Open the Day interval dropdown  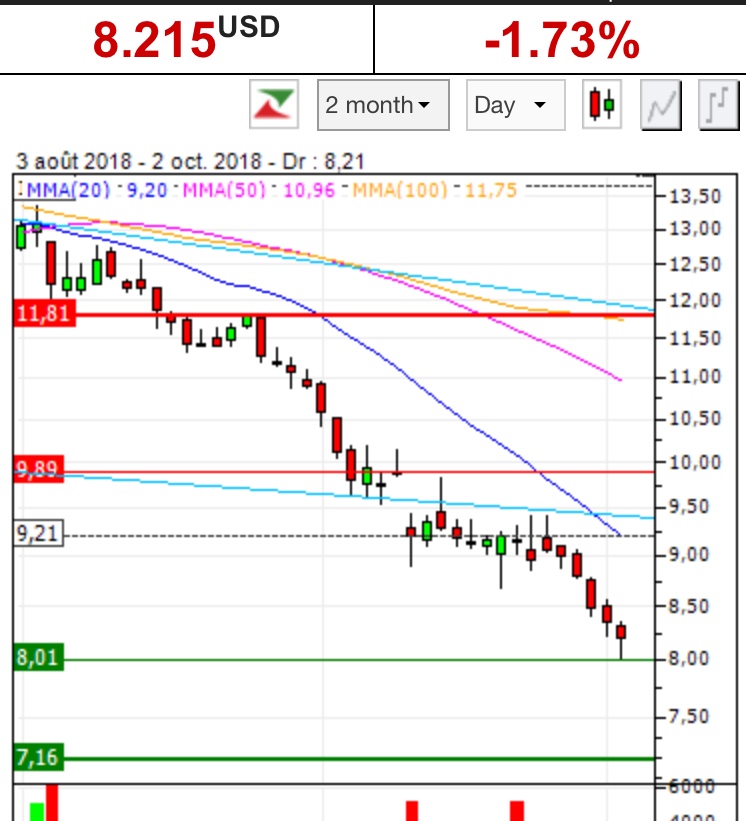pyautogui.click(x=516, y=105)
